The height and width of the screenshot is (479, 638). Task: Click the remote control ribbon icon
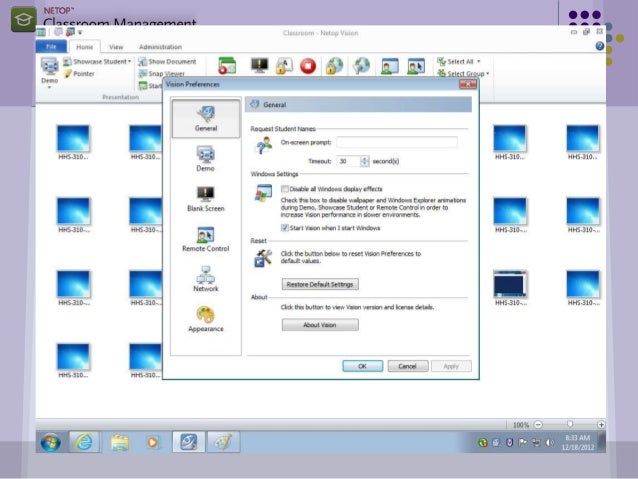[x=416, y=66]
